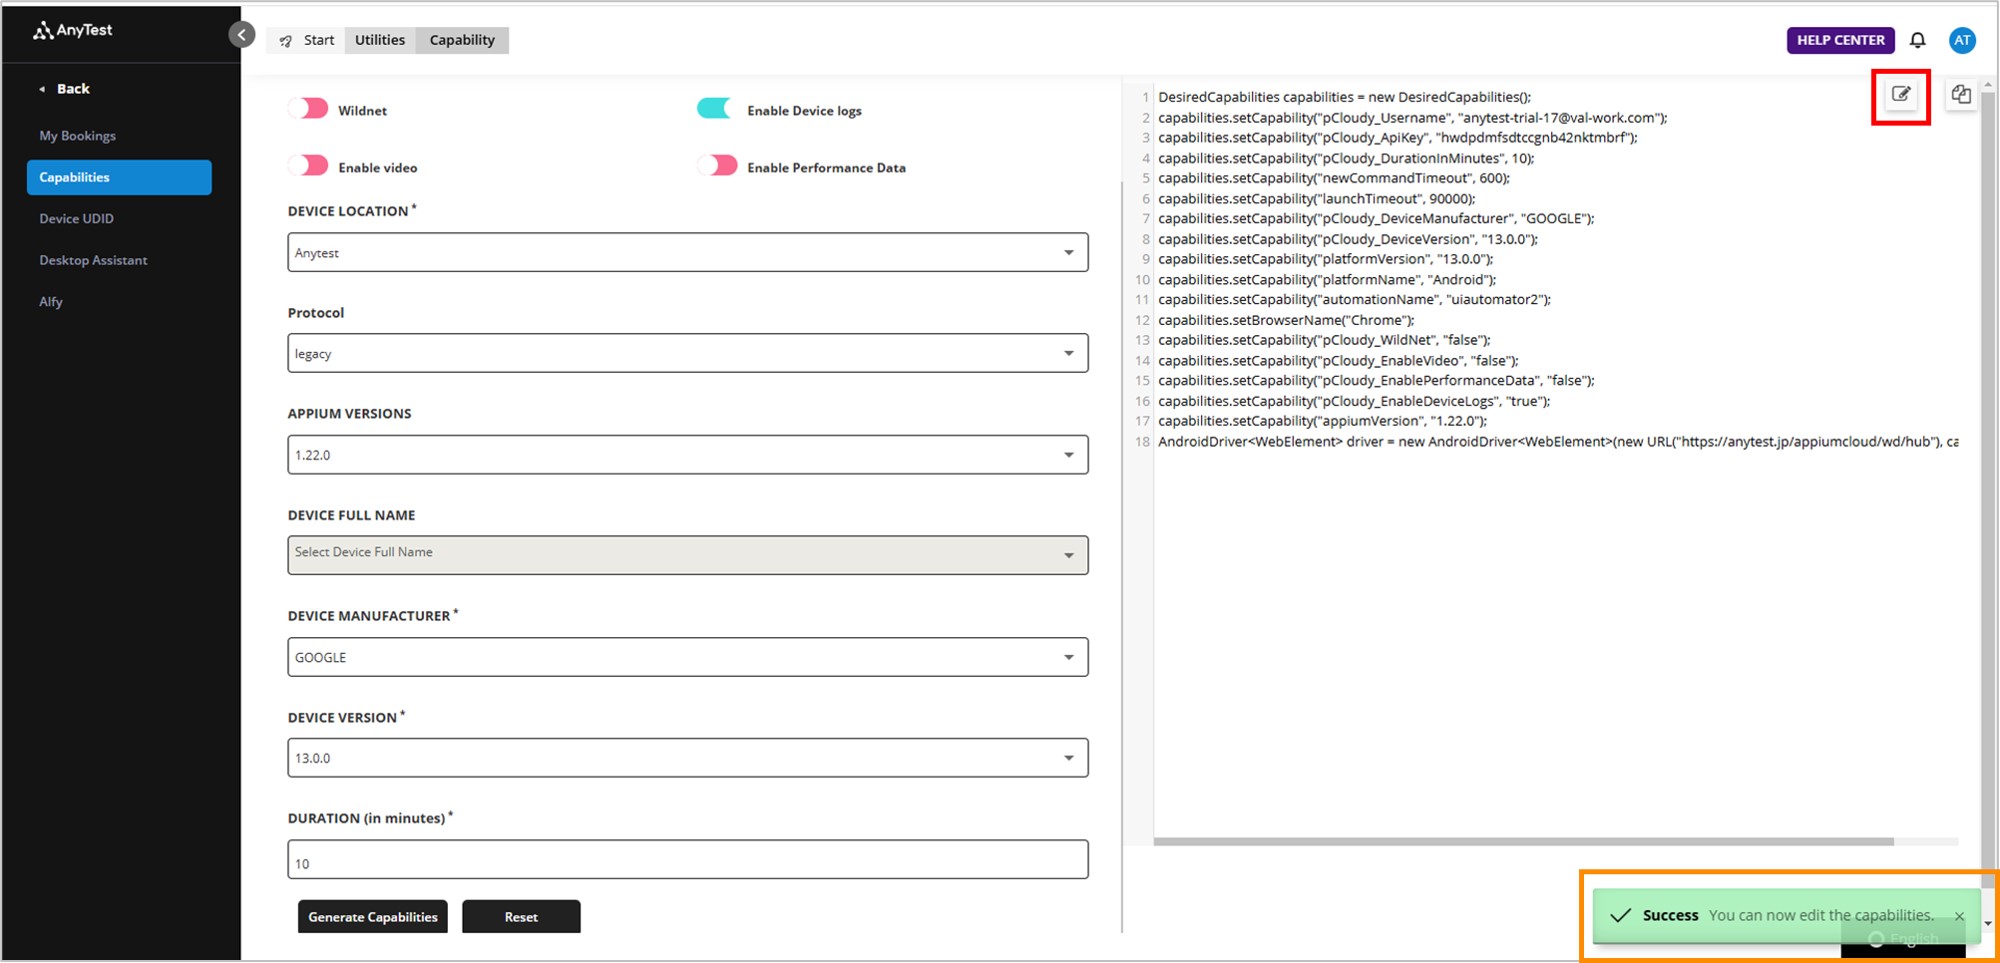Open the Device Full Name dropdown
The height and width of the screenshot is (963, 2000).
click(688, 555)
